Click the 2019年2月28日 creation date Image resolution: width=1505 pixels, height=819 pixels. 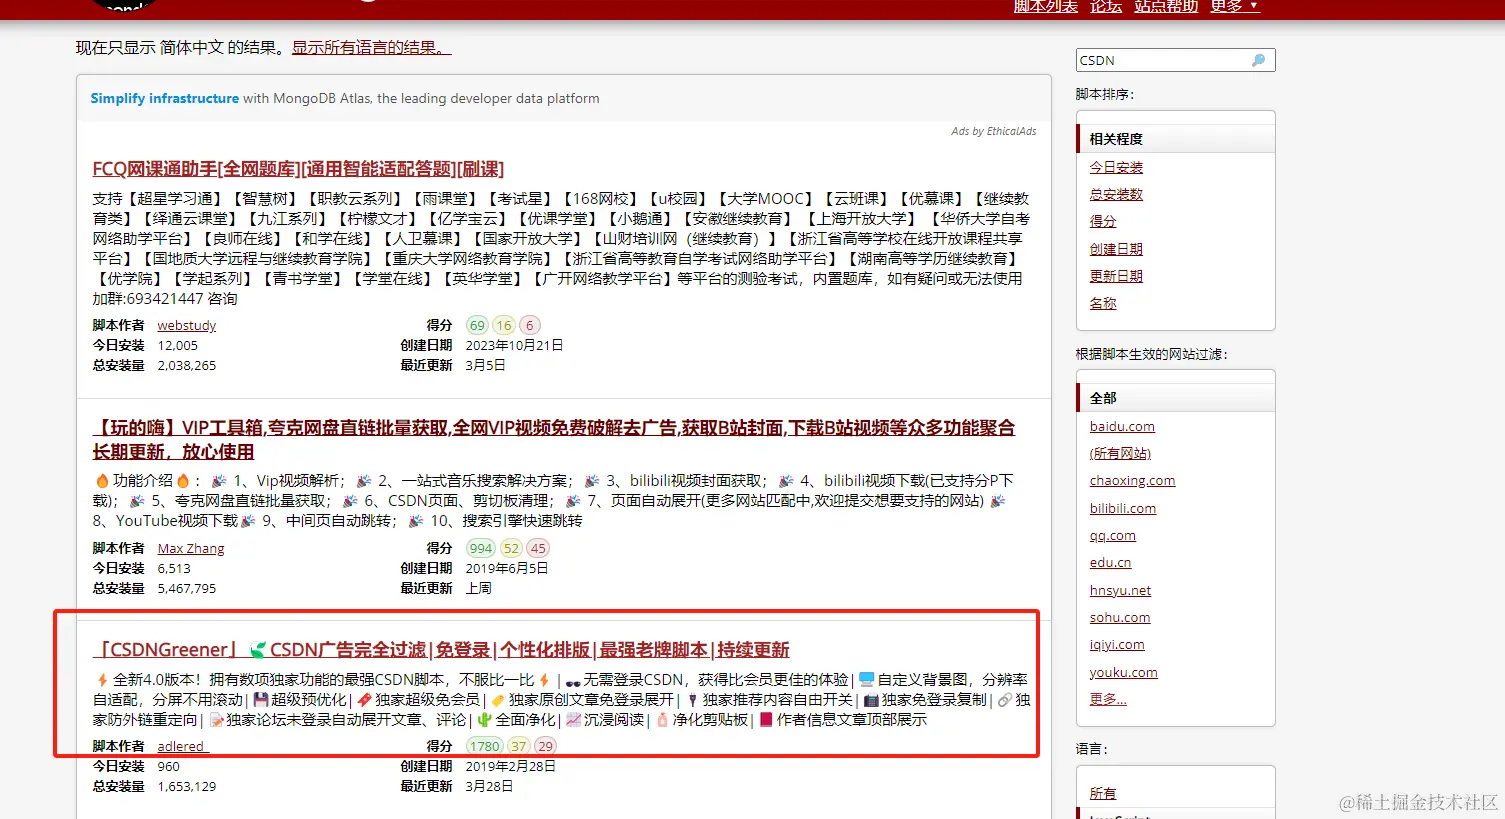tap(510, 766)
